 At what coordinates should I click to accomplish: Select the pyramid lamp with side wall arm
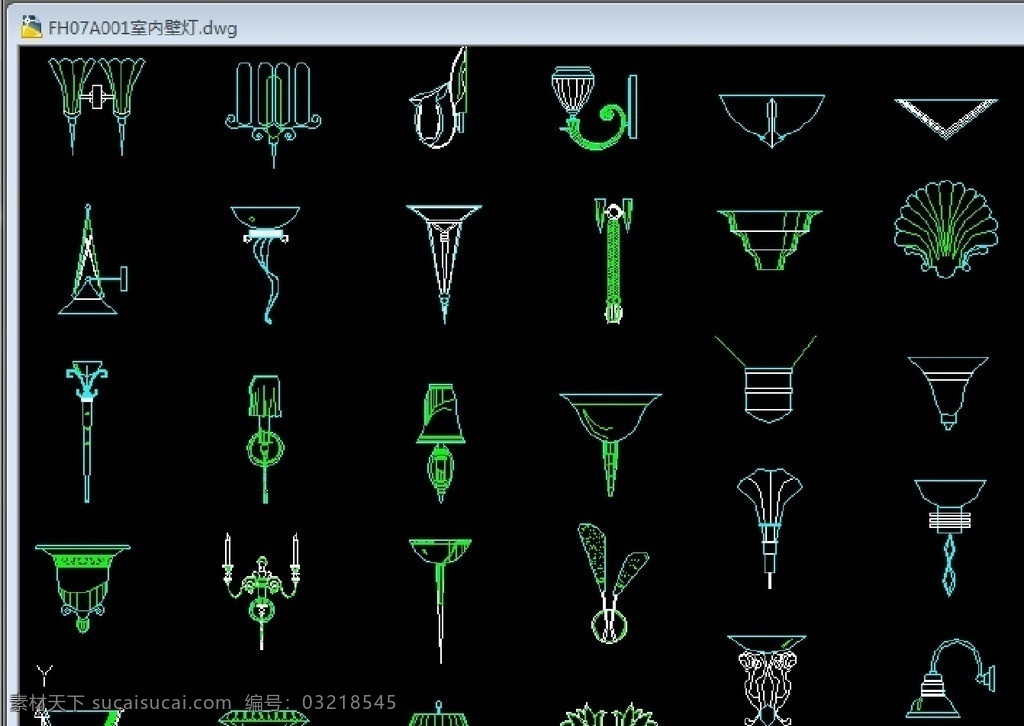(93, 259)
